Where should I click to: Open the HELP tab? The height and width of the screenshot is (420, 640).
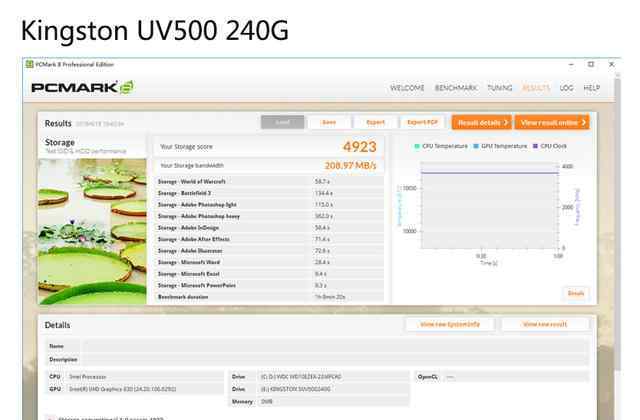point(591,88)
